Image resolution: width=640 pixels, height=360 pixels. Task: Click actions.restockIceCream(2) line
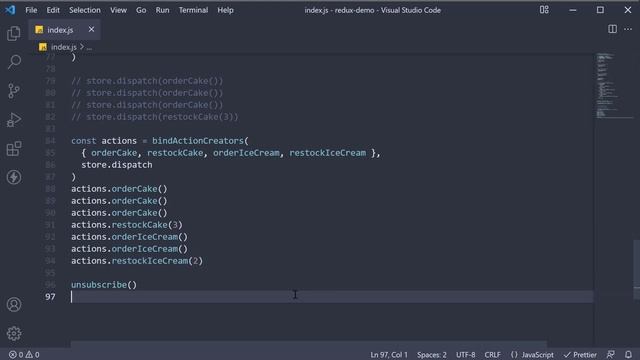coord(137,260)
